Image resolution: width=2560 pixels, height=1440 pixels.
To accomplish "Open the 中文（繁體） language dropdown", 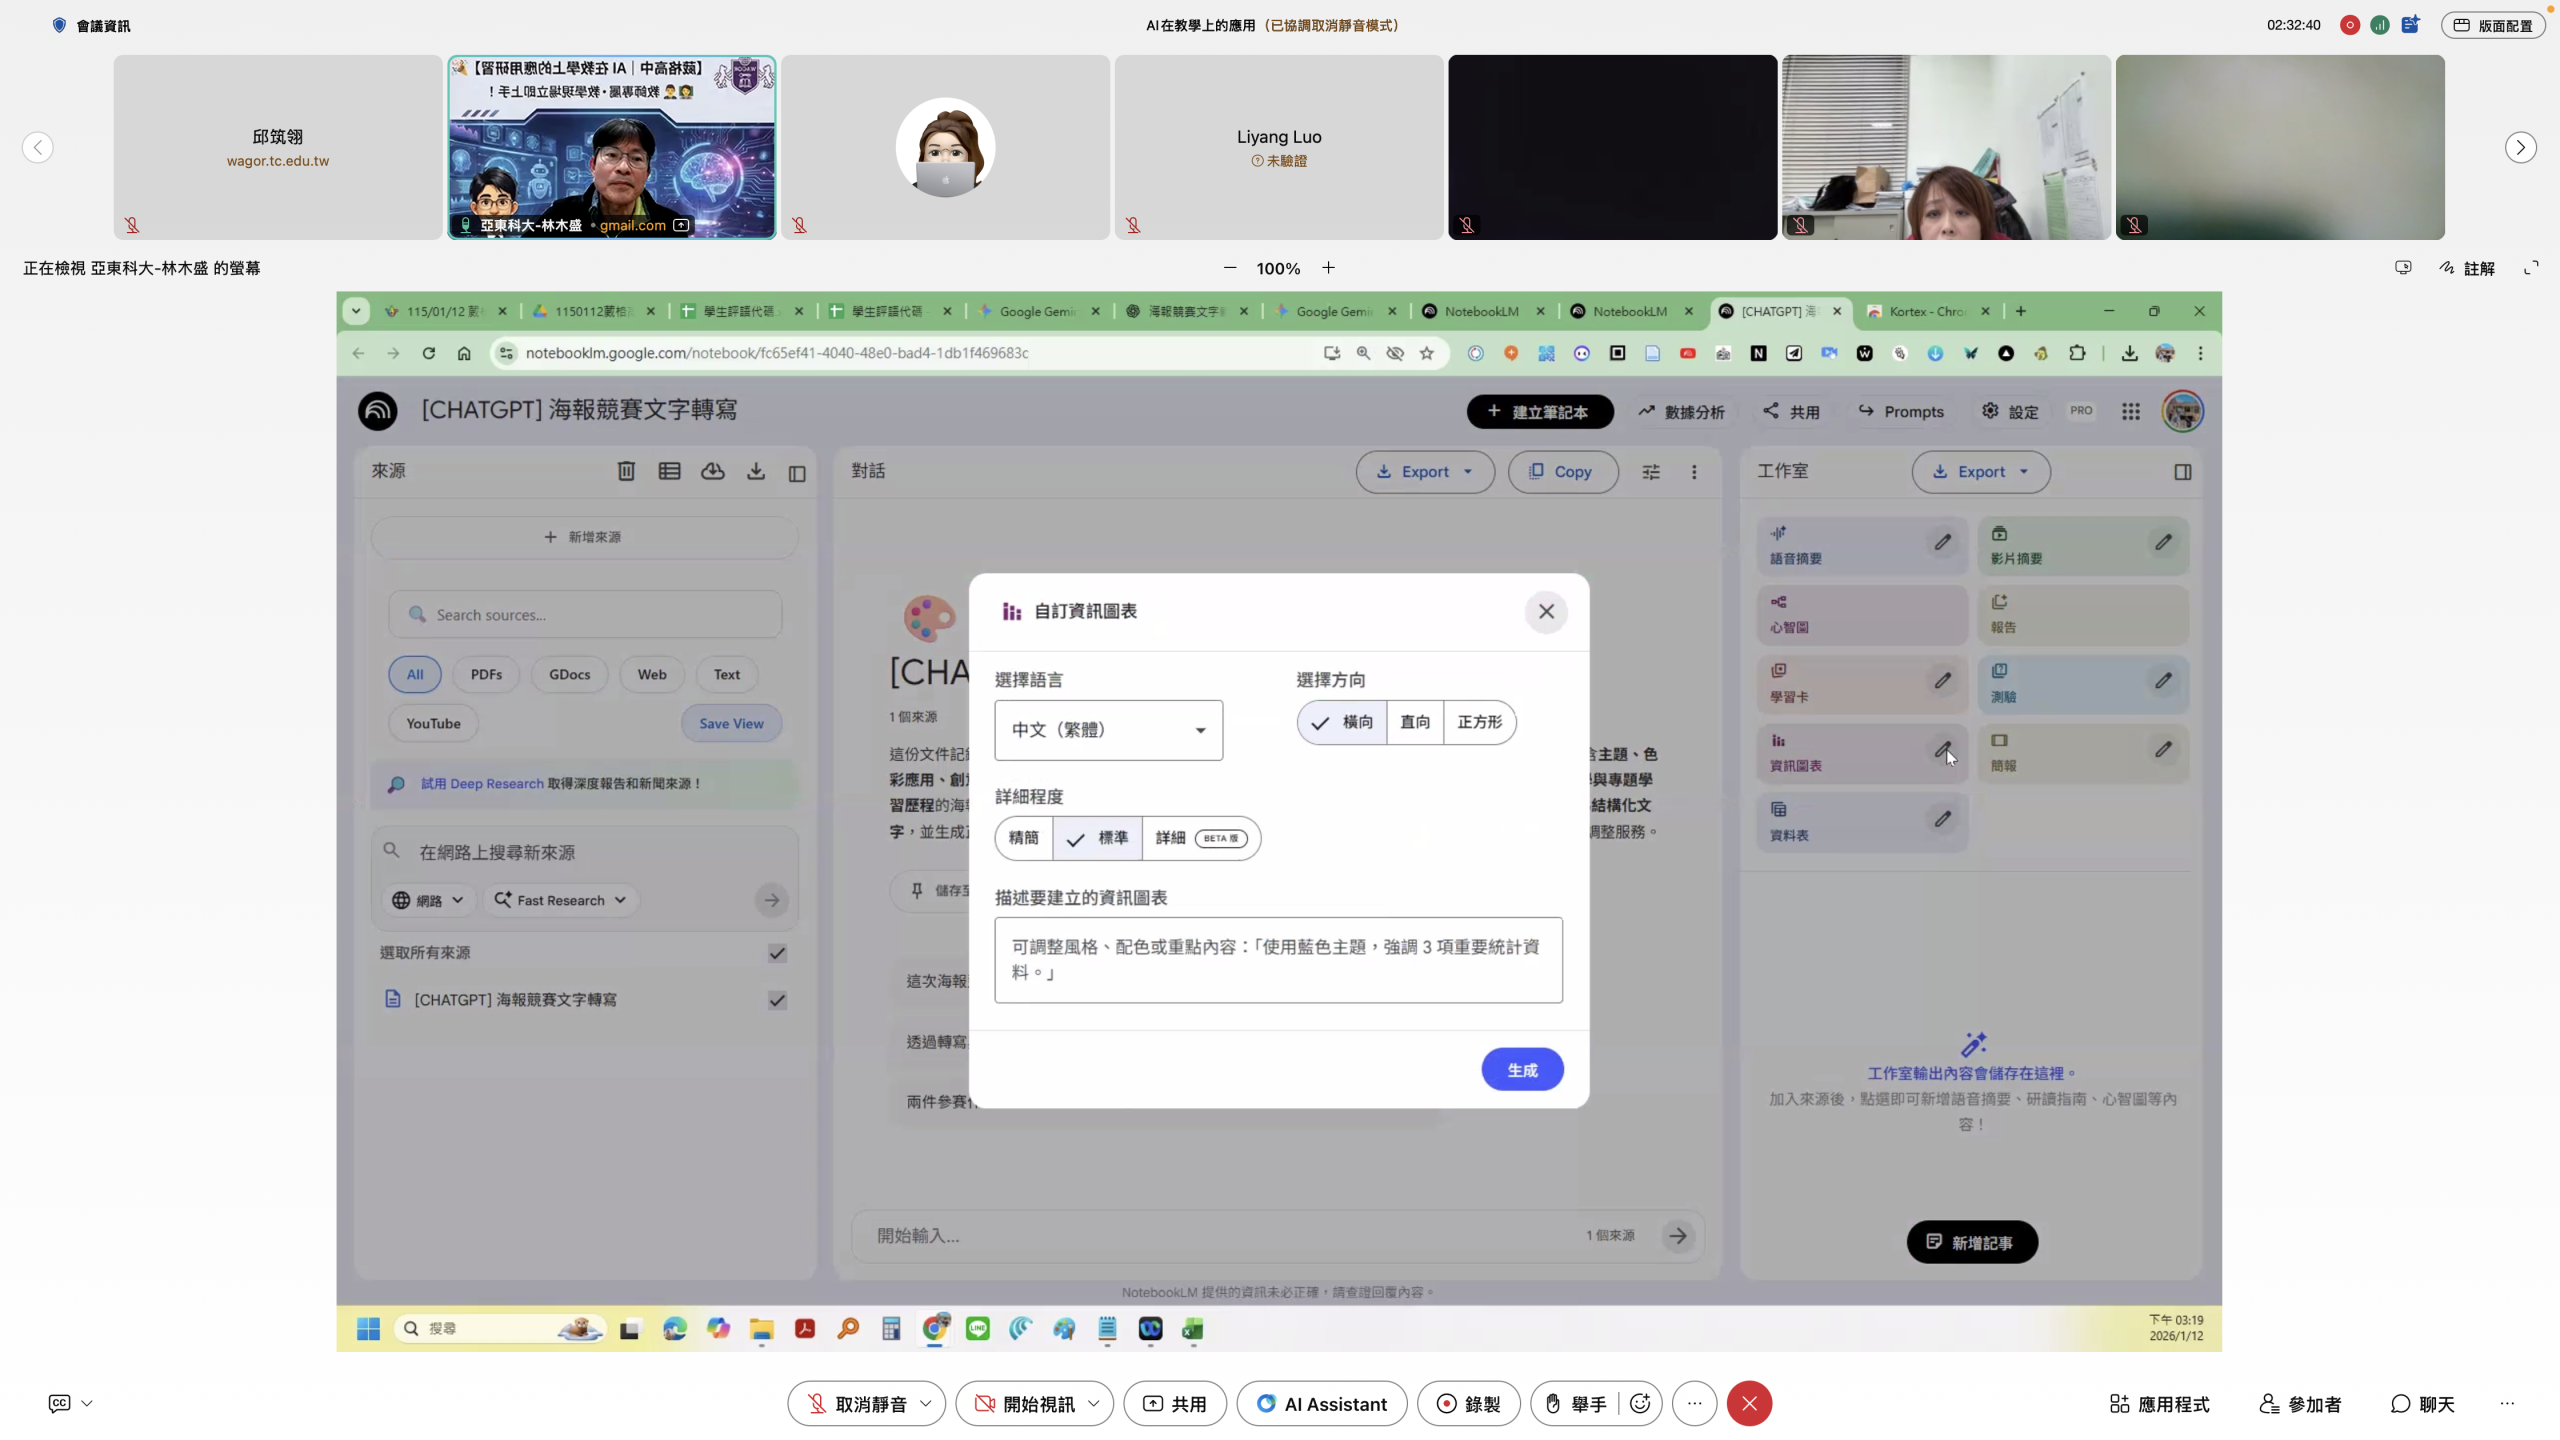I will (1108, 730).
